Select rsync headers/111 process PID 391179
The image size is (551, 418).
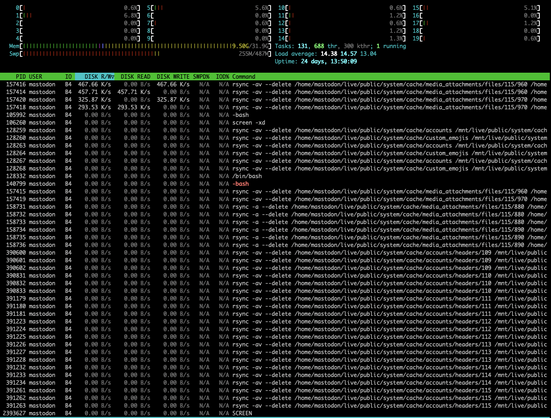coord(276,299)
